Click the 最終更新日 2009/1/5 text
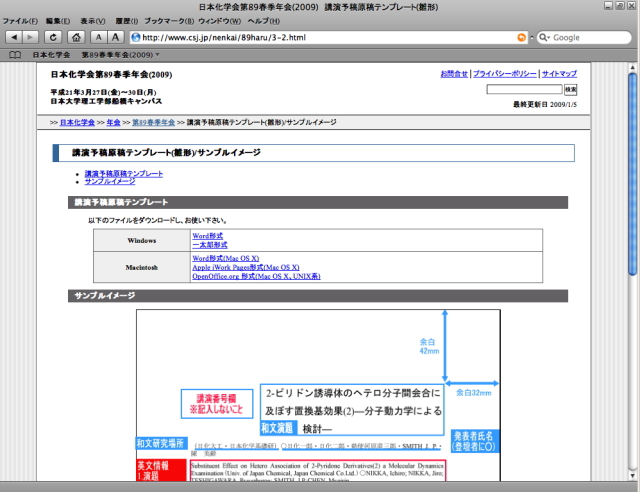 [545, 104]
